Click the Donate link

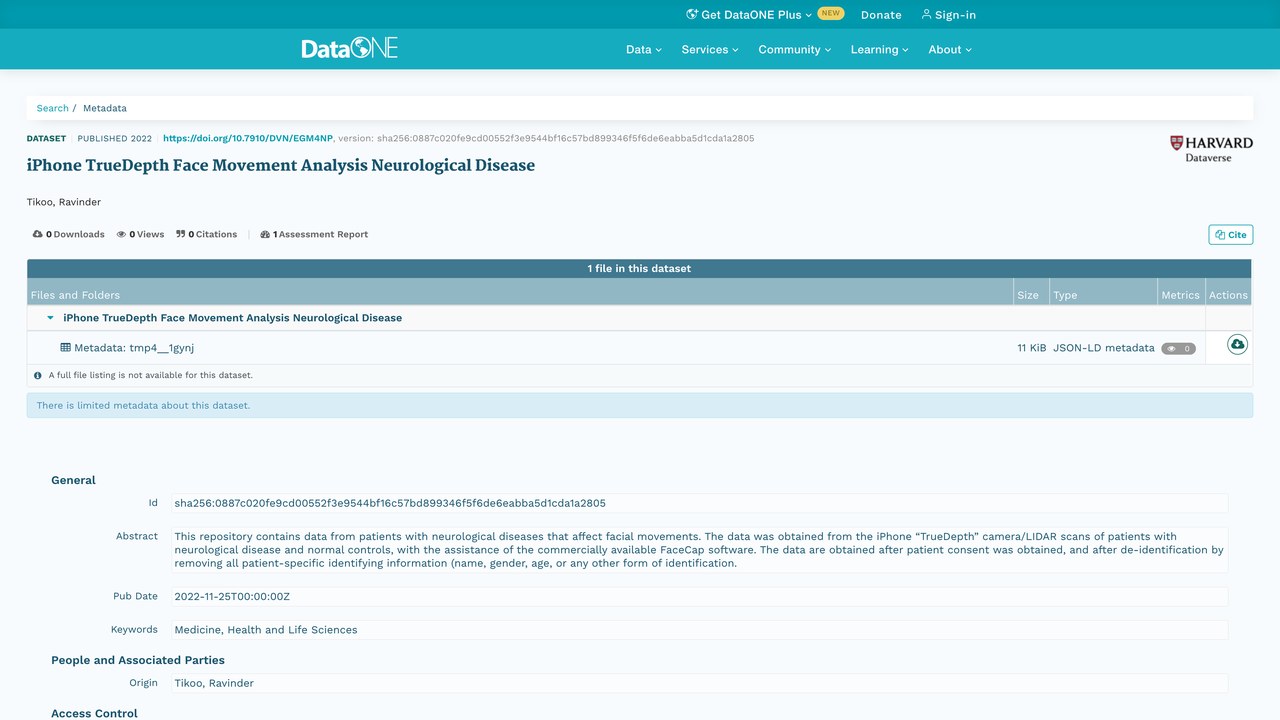tap(881, 15)
